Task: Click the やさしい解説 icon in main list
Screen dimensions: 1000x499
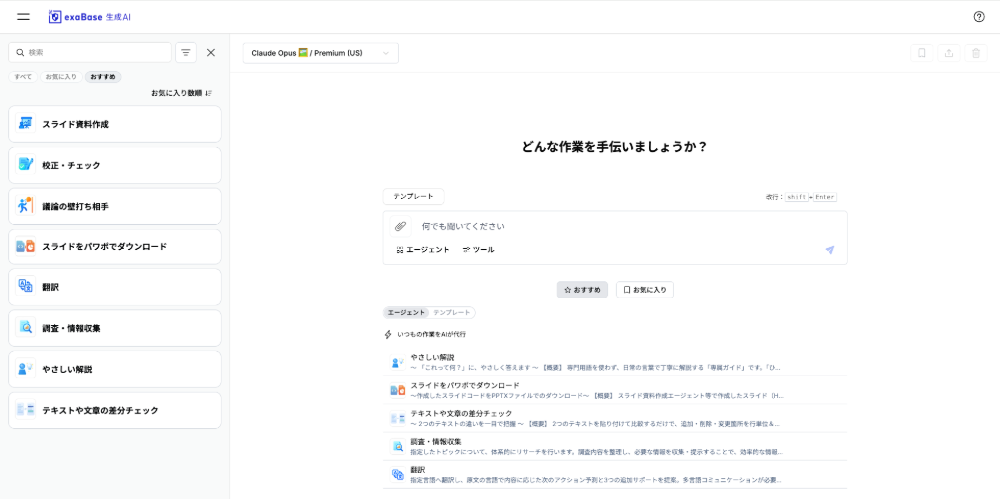Action: [x=397, y=362]
